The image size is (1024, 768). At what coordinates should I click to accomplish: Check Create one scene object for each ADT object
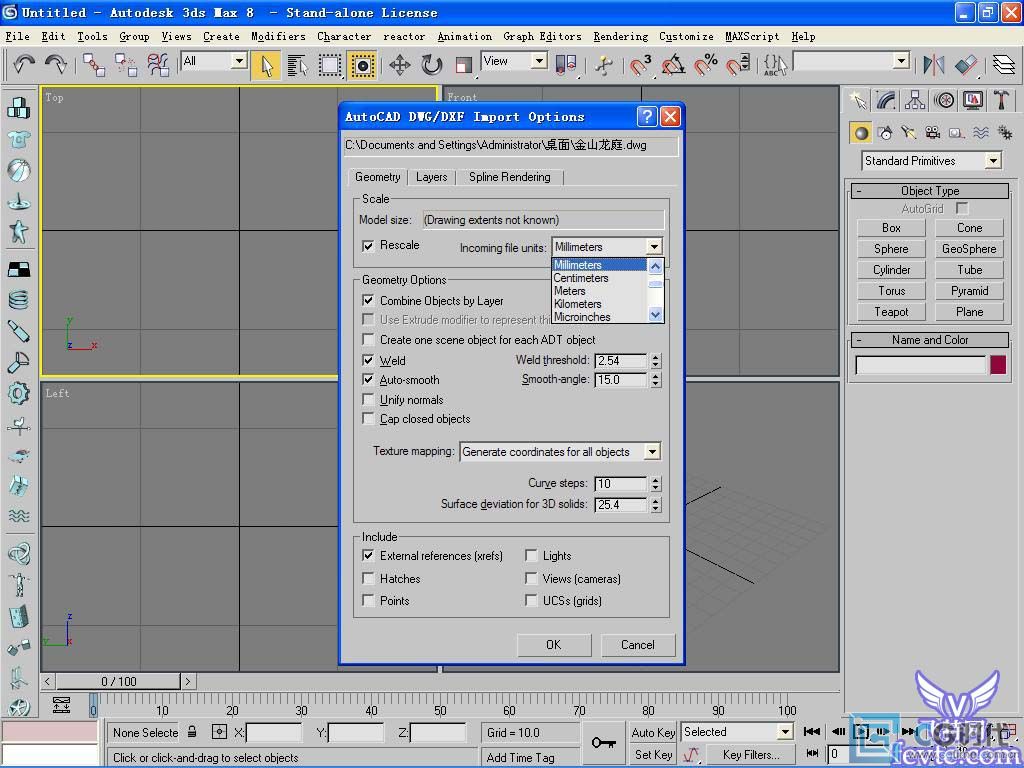point(368,340)
